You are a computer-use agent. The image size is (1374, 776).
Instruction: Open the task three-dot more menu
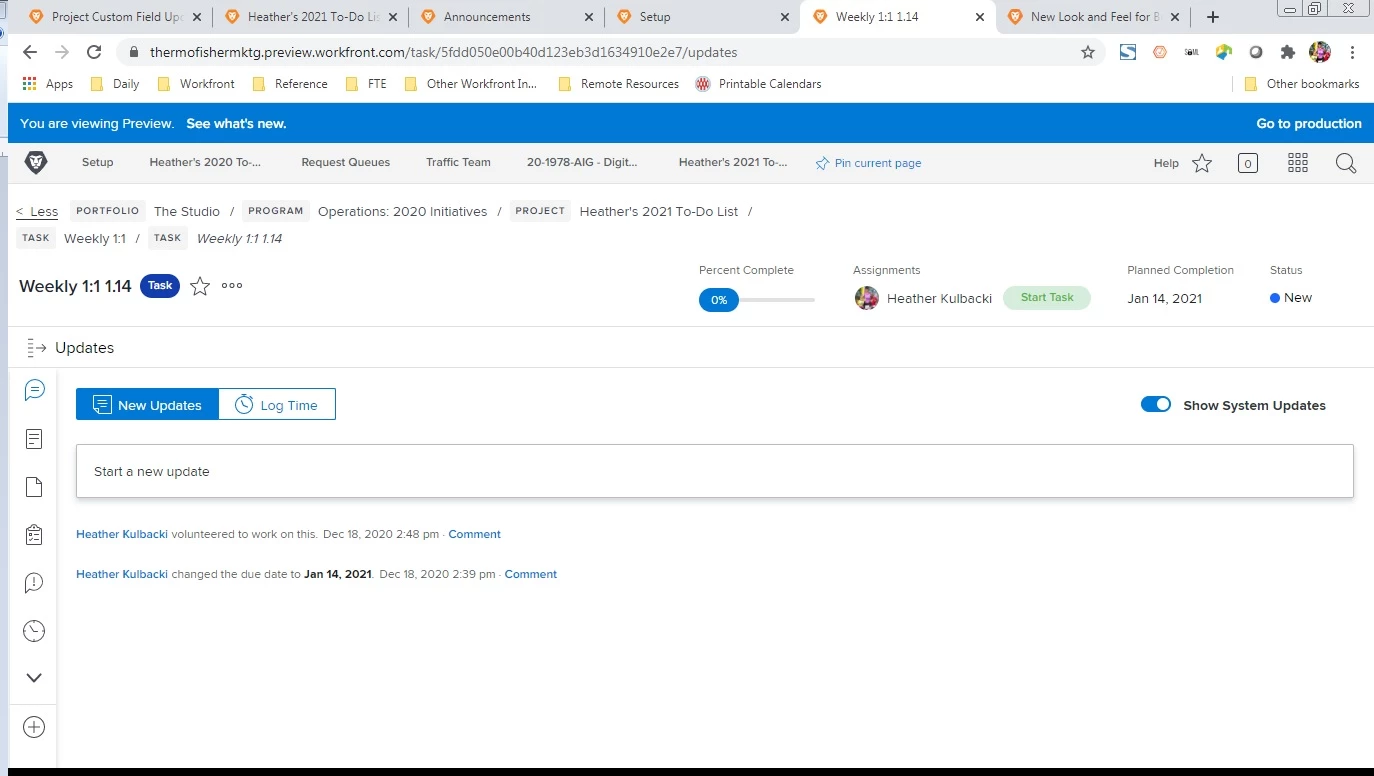pyautogui.click(x=232, y=285)
